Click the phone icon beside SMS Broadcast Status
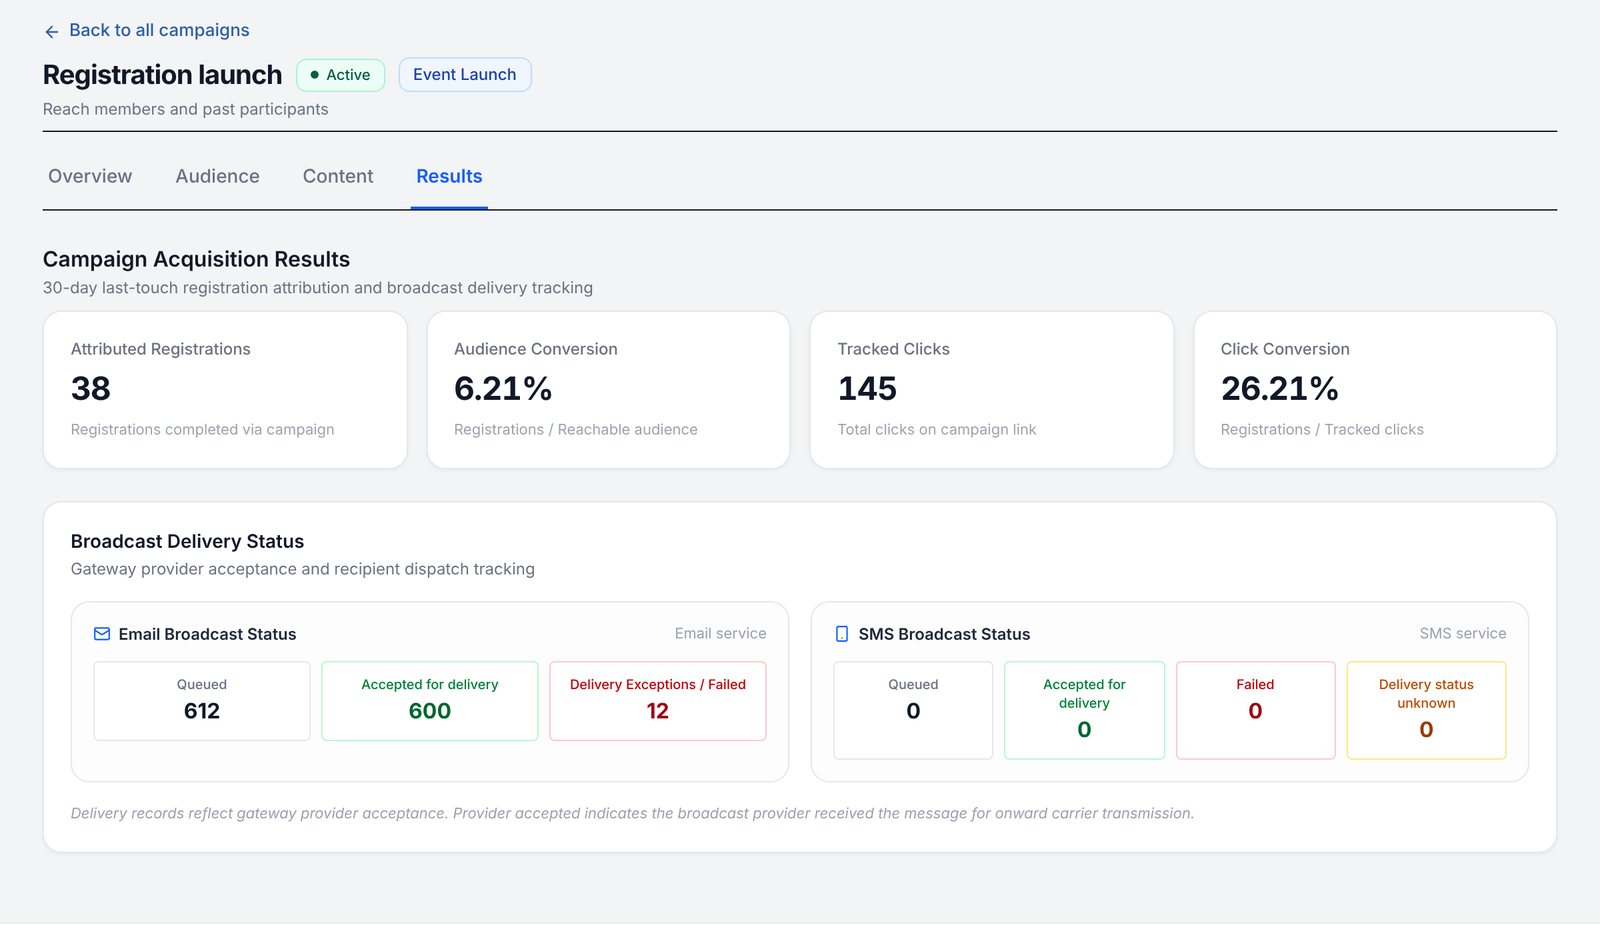 coord(842,634)
